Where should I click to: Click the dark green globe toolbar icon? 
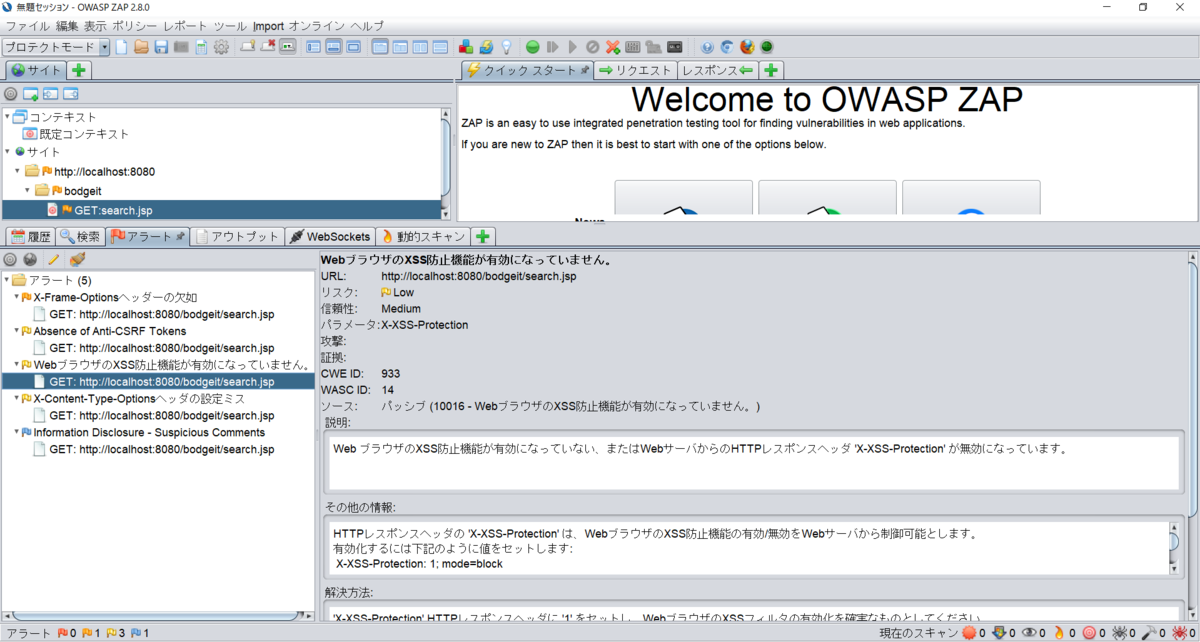click(x=767, y=47)
